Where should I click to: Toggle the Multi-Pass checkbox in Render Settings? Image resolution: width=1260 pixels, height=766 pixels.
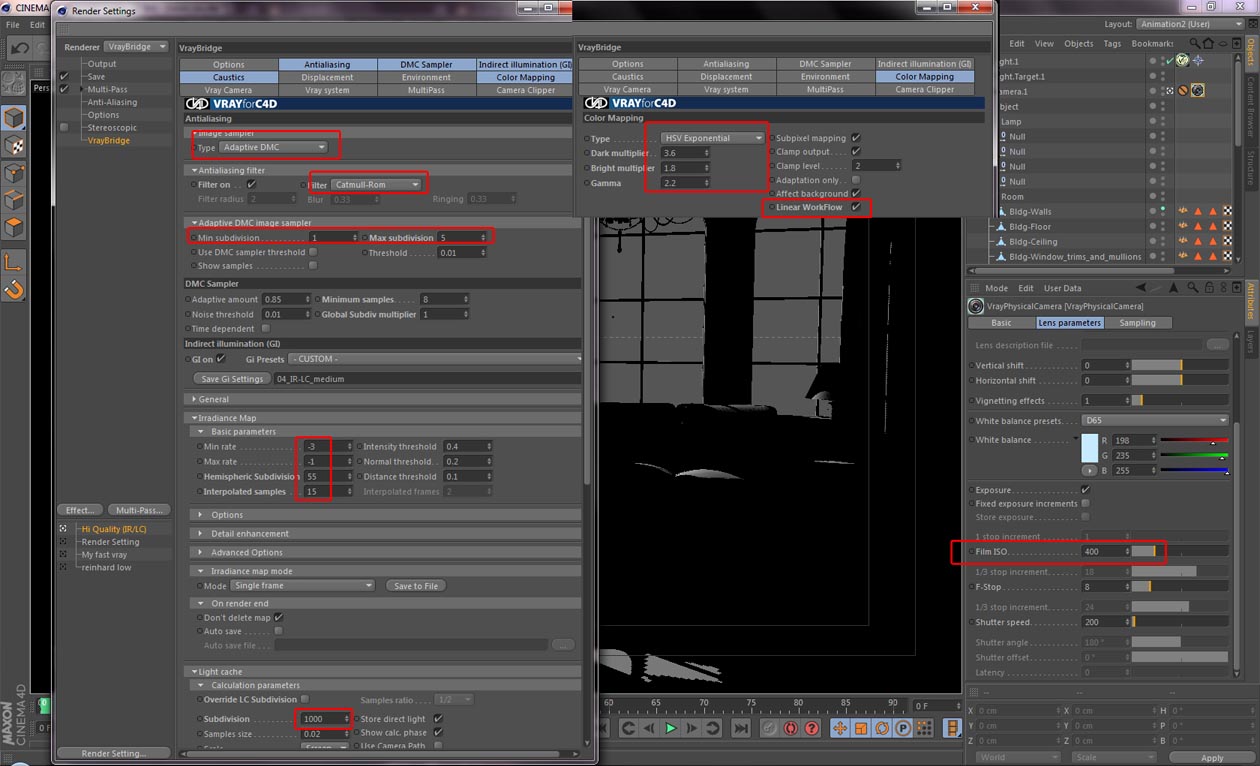pyautogui.click(x=64, y=89)
